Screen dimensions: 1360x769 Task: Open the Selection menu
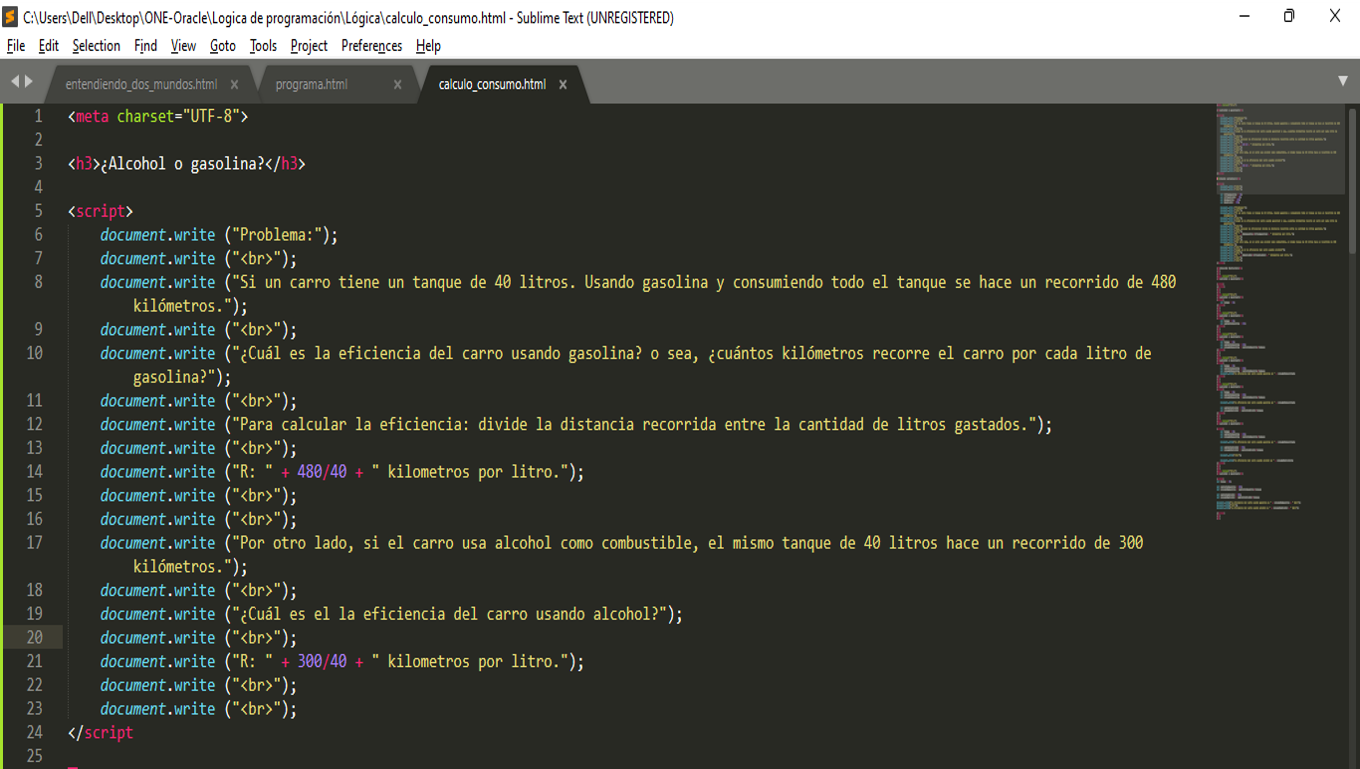96,46
